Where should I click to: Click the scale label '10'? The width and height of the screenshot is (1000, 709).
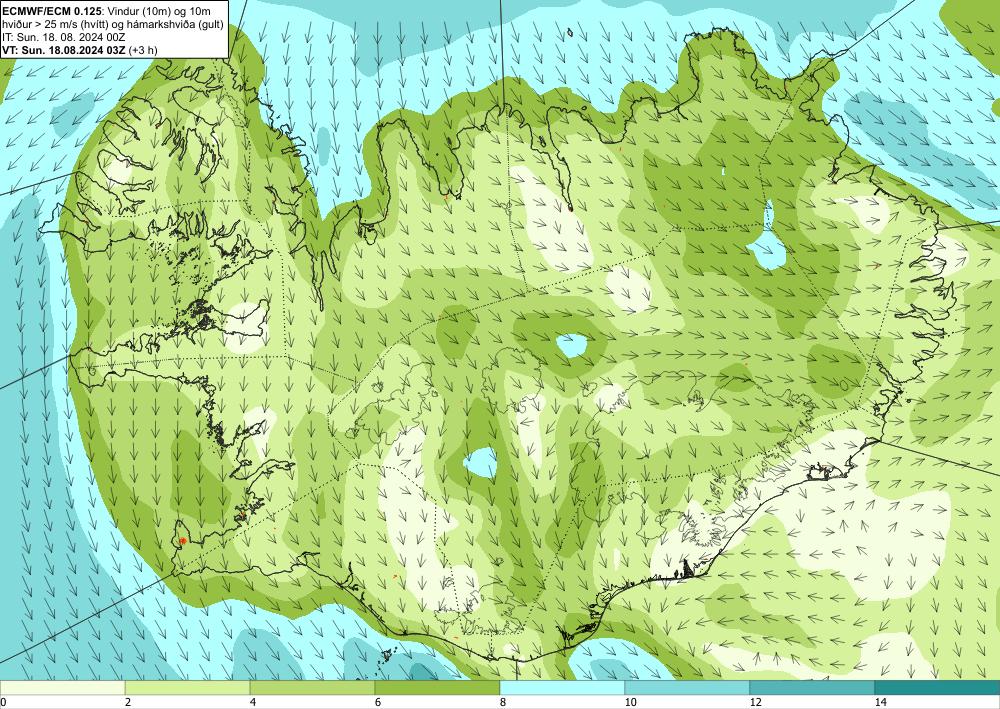[x=631, y=702]
